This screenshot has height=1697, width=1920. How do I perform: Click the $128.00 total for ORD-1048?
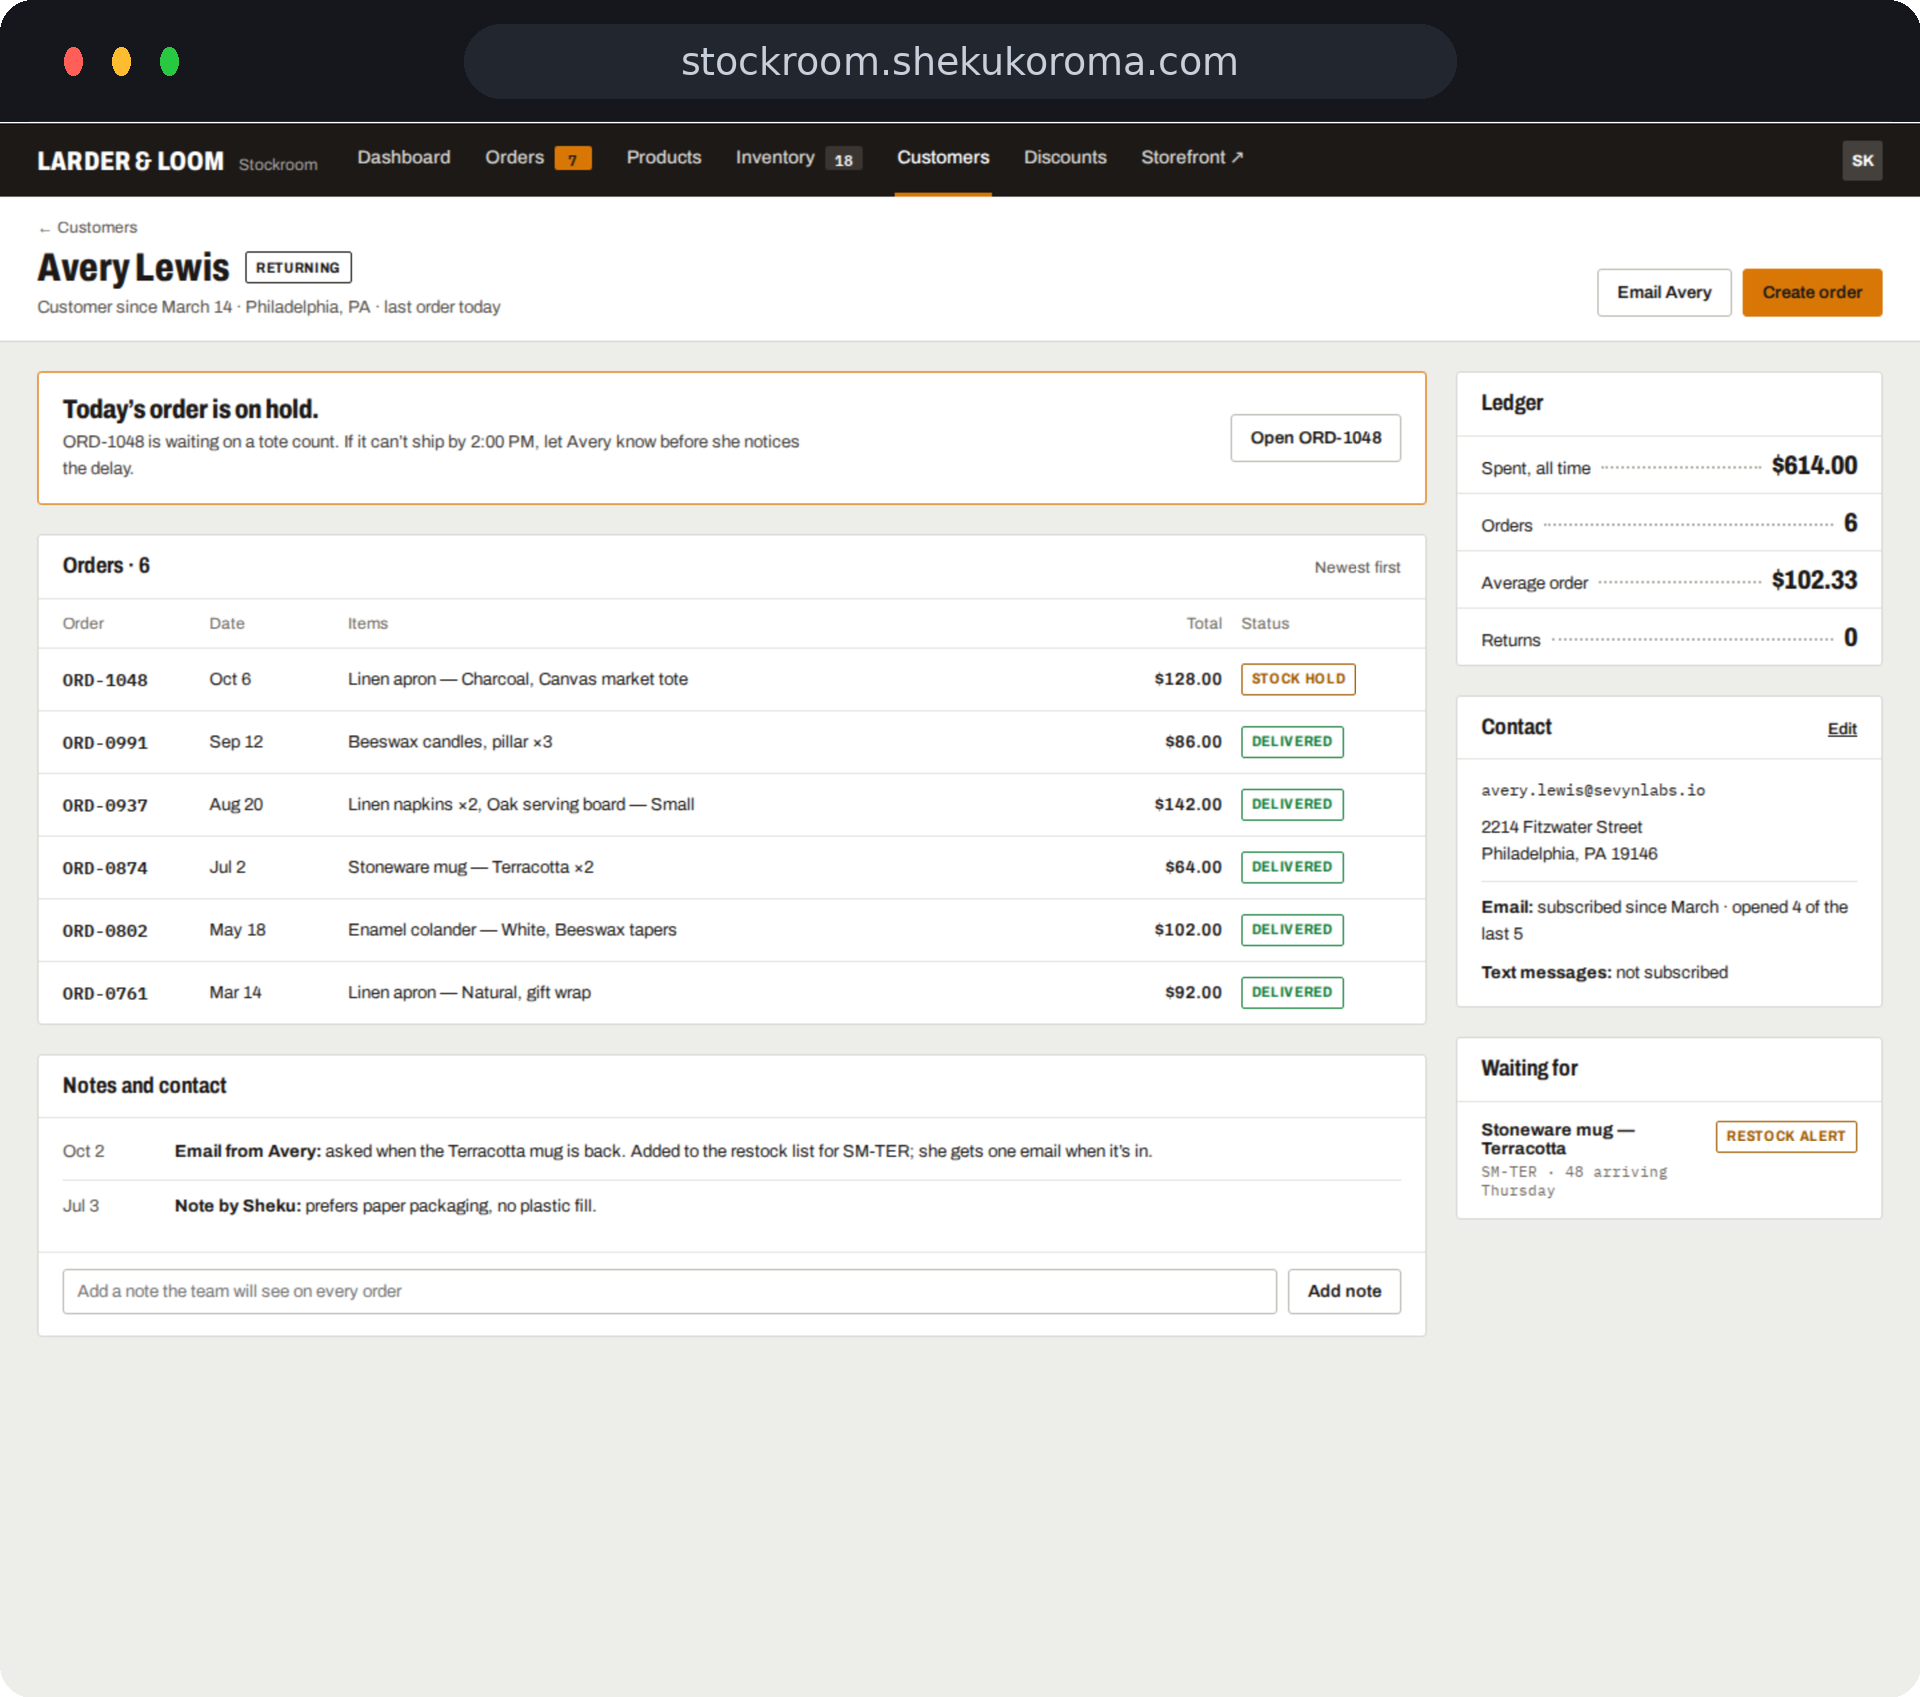pos(1188,679)
